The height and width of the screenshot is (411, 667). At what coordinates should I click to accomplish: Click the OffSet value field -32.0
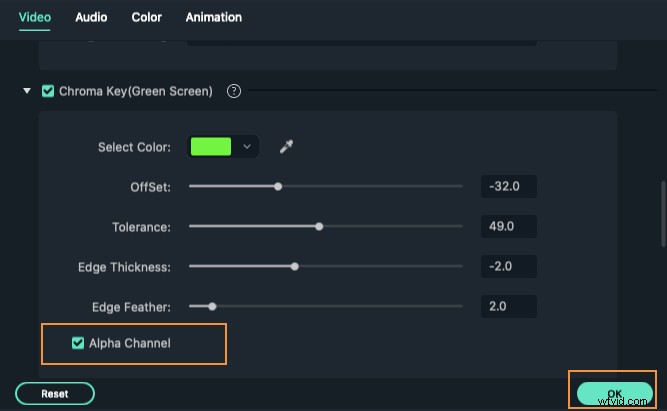pyautogui.click(x=509, y=186)
